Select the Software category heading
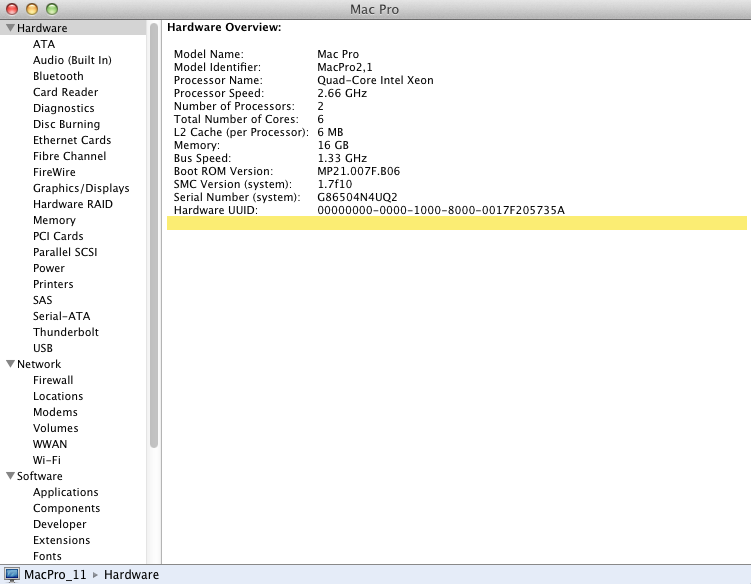This screenshot has height=584, width=751. point(40,476)
